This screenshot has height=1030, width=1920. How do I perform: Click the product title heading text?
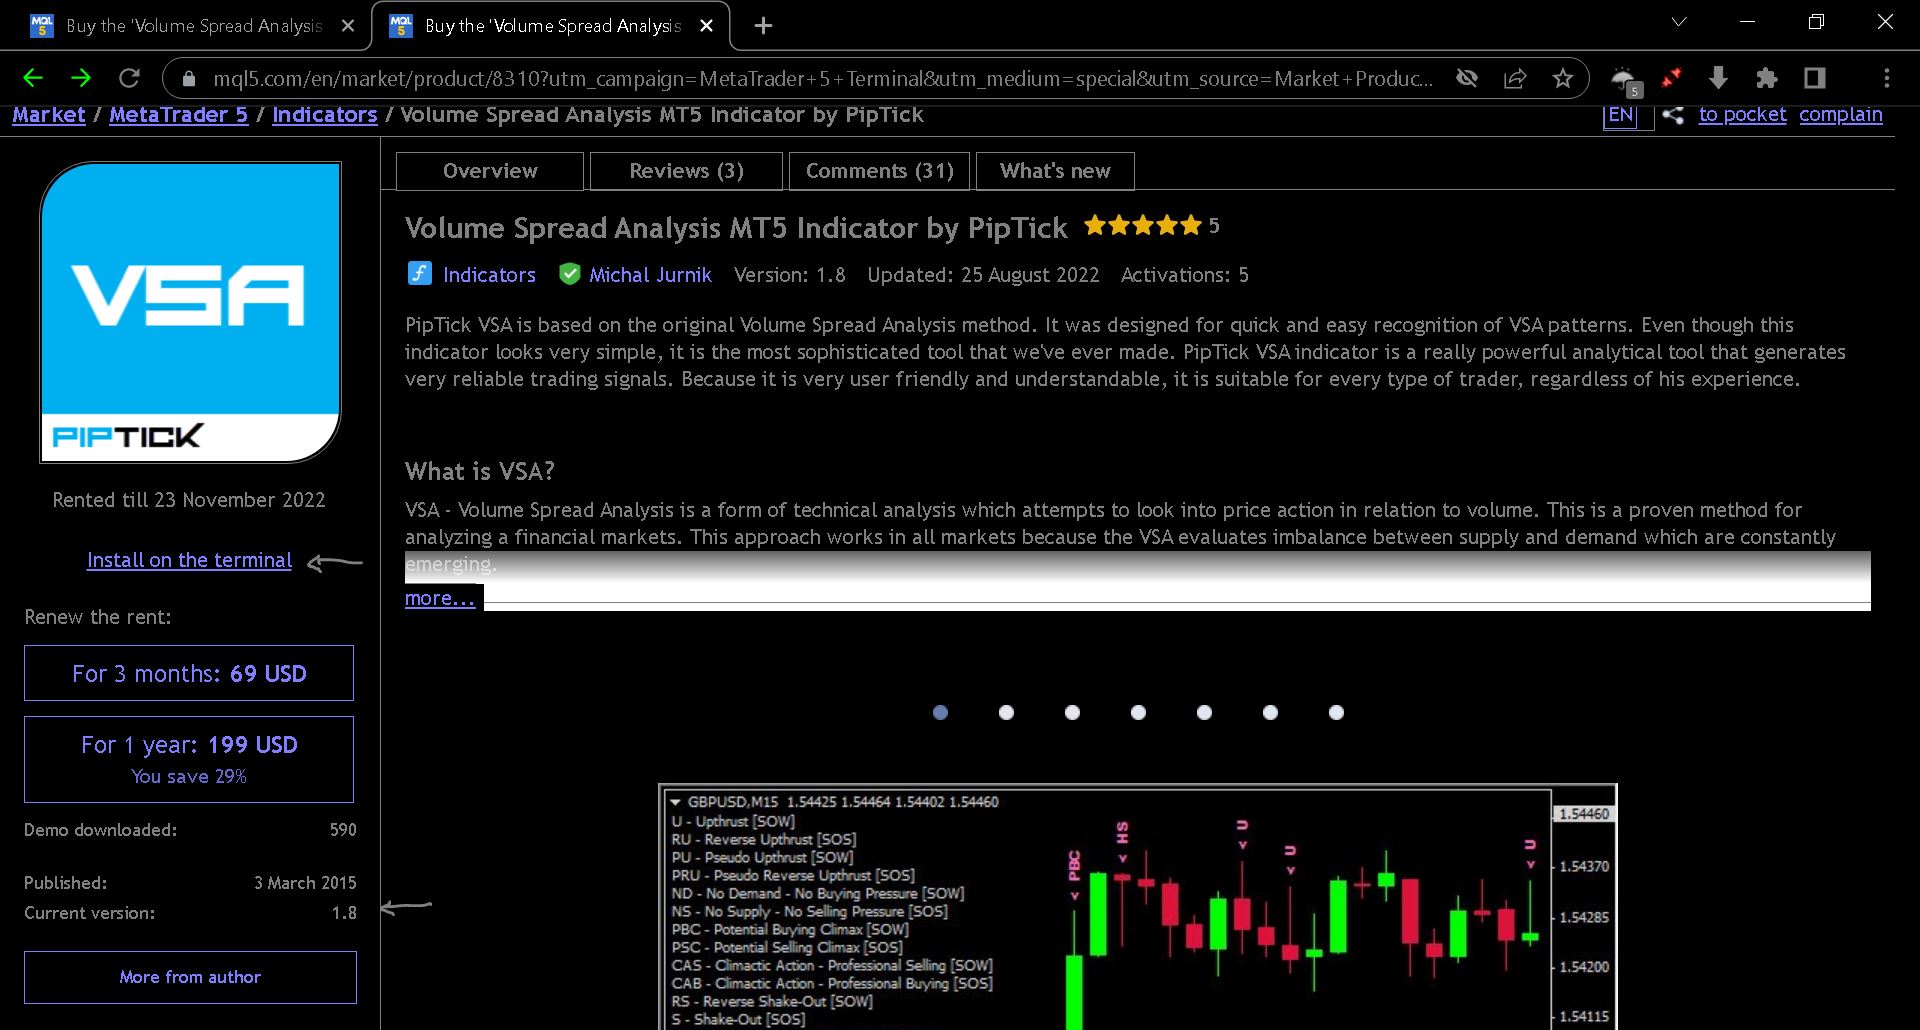tap(736, 228)
